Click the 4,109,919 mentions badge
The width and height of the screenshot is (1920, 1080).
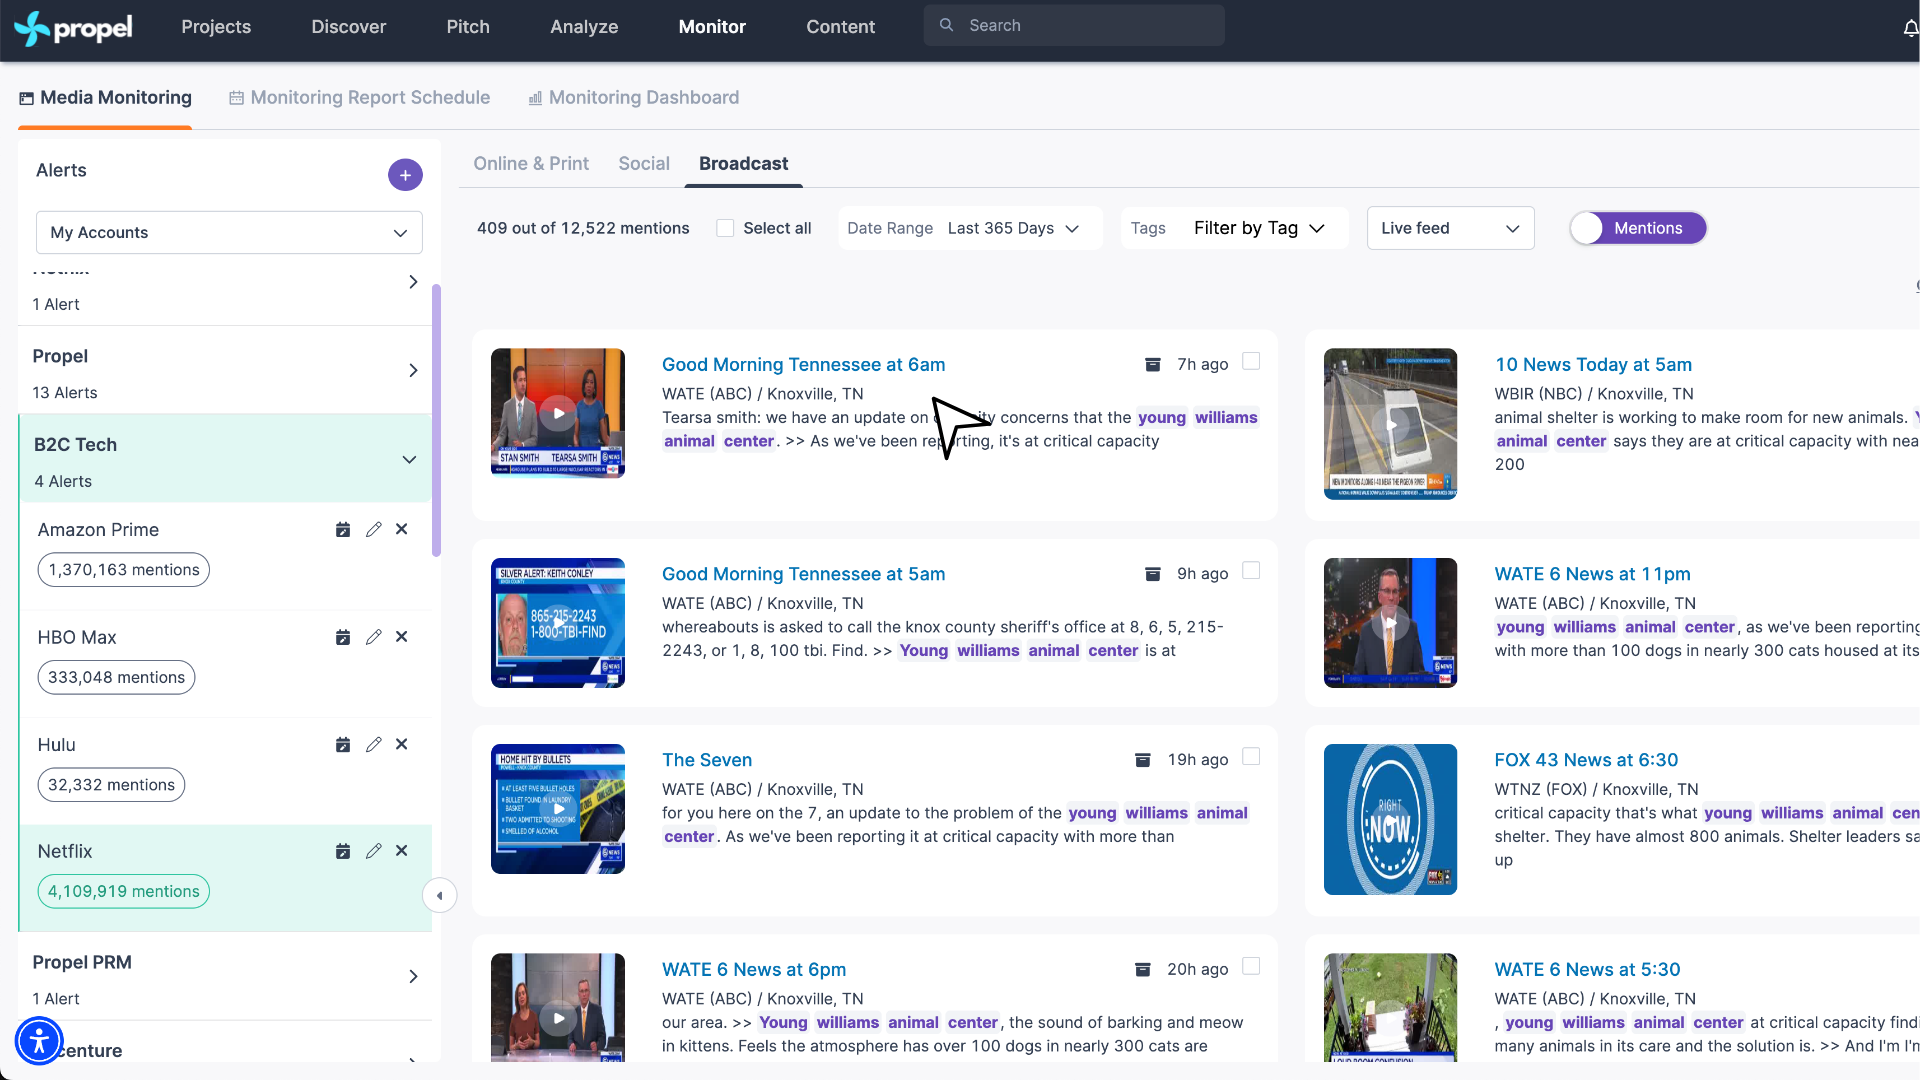[124, 892]
